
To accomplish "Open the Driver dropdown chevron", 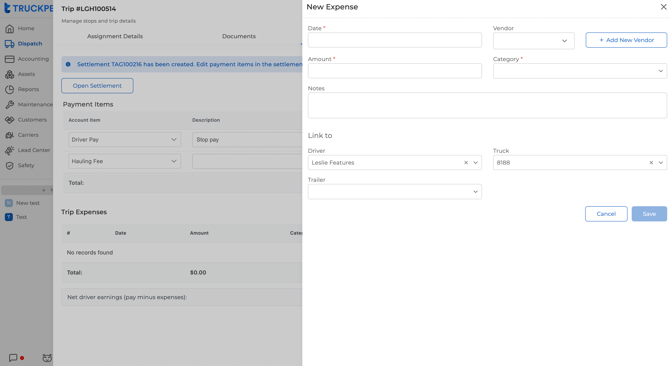I will point(475,163).
